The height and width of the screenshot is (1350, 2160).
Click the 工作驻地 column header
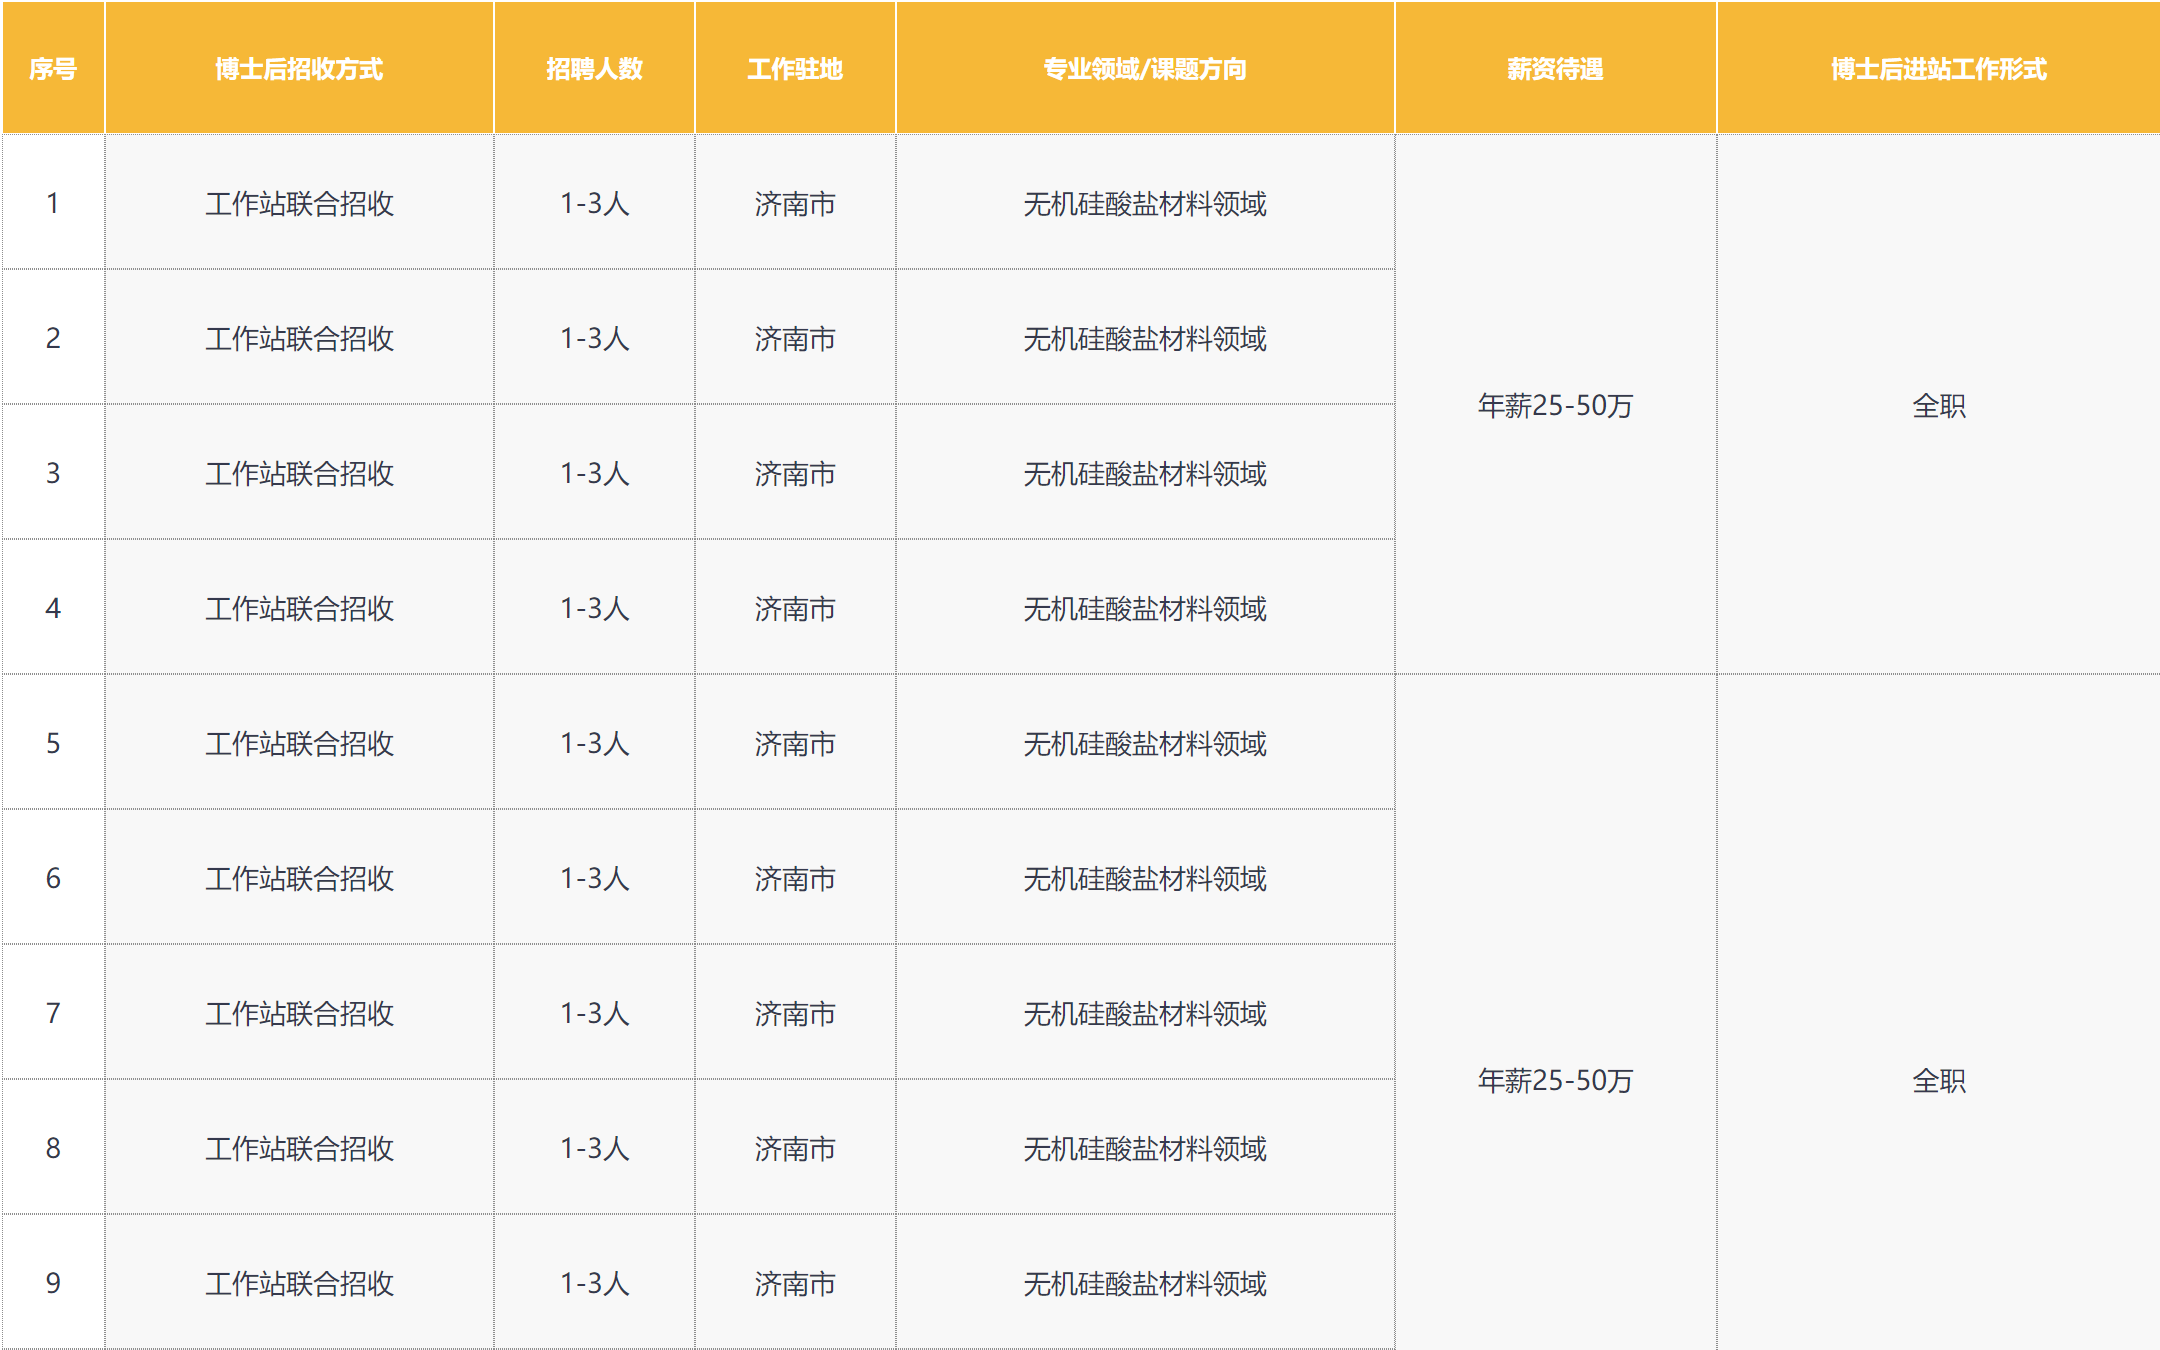pyautogui.click(x=795, y=69)
